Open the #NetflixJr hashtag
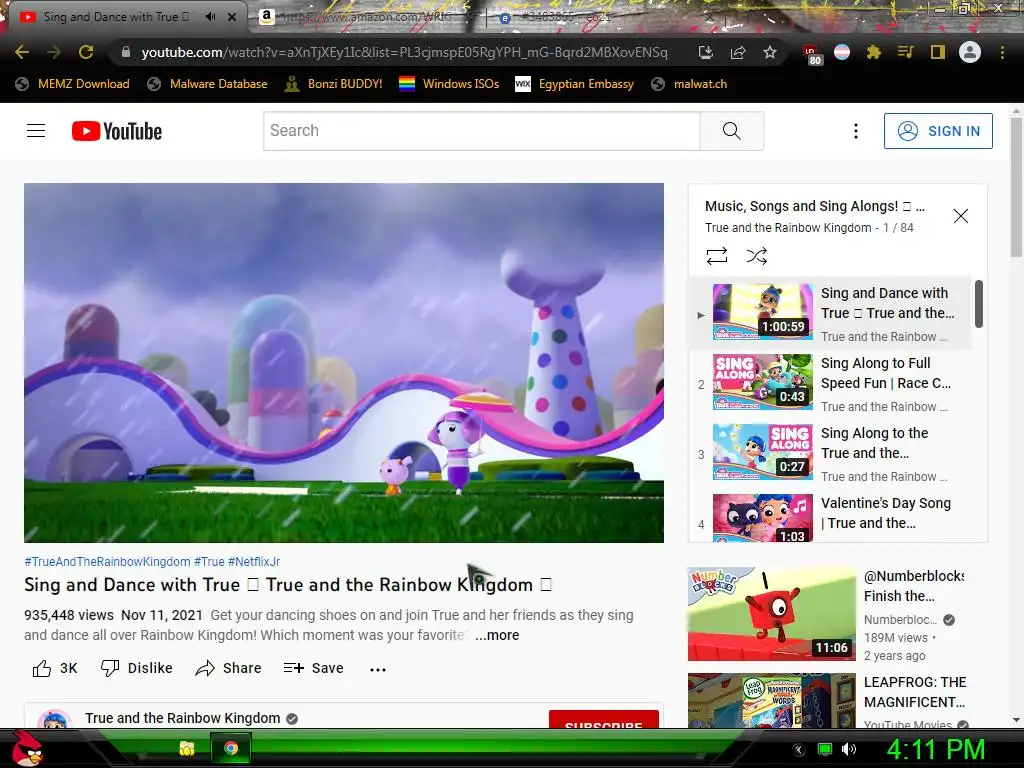 (x=254, y=562)
